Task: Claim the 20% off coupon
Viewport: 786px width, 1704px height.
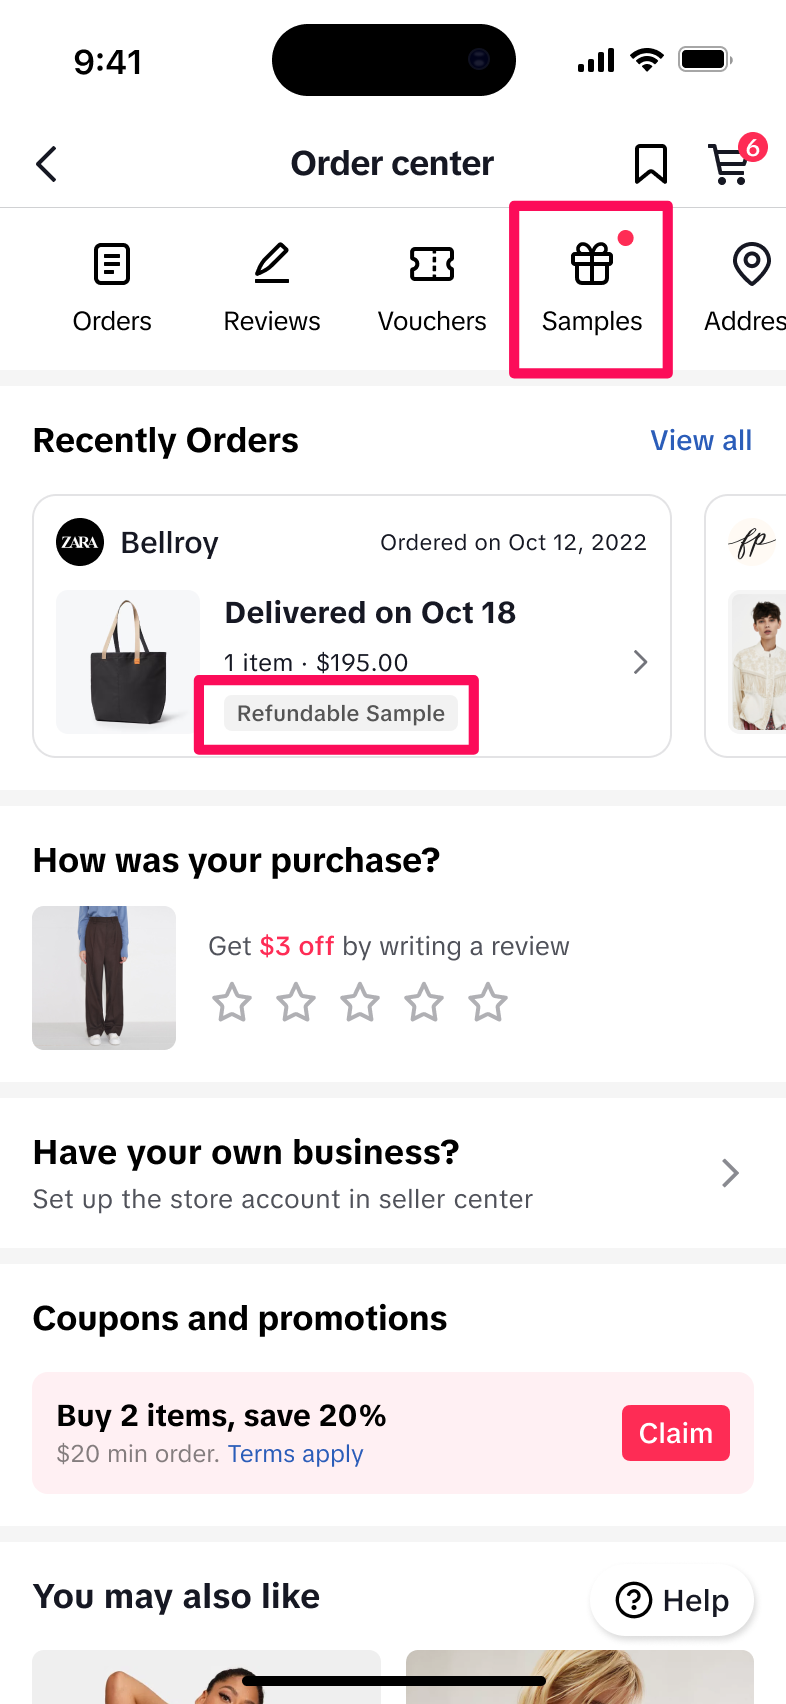Action: pos(675,1433)
